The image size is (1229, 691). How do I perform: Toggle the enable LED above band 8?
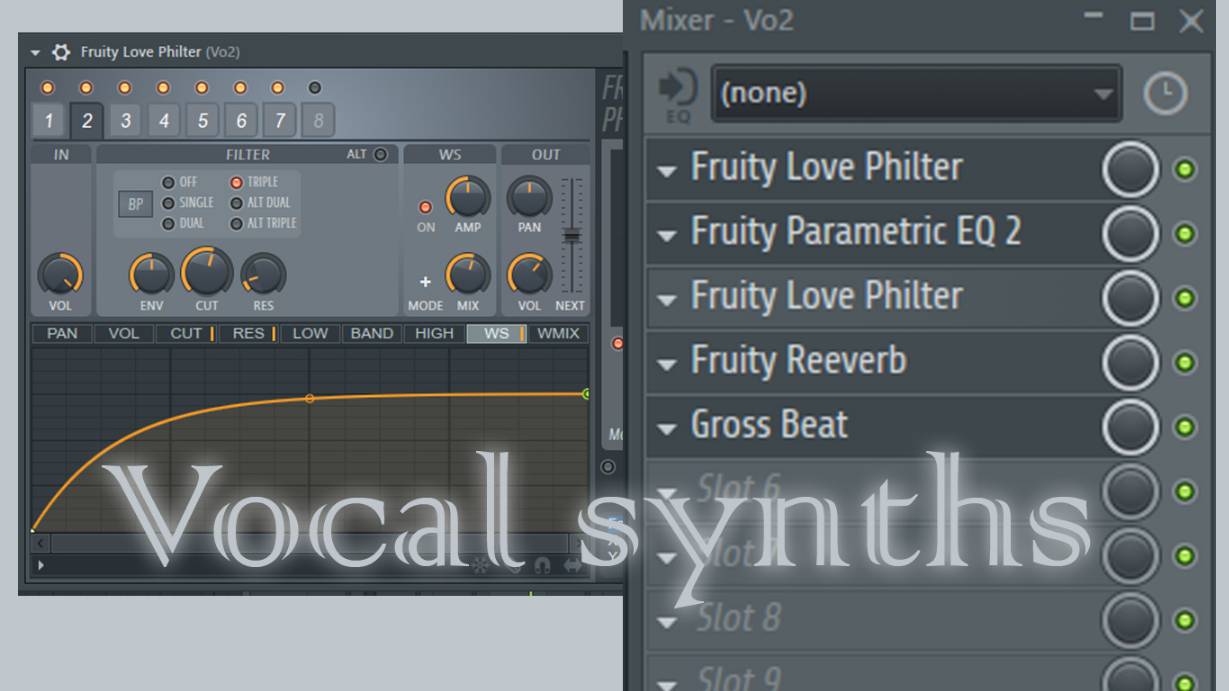315,88
